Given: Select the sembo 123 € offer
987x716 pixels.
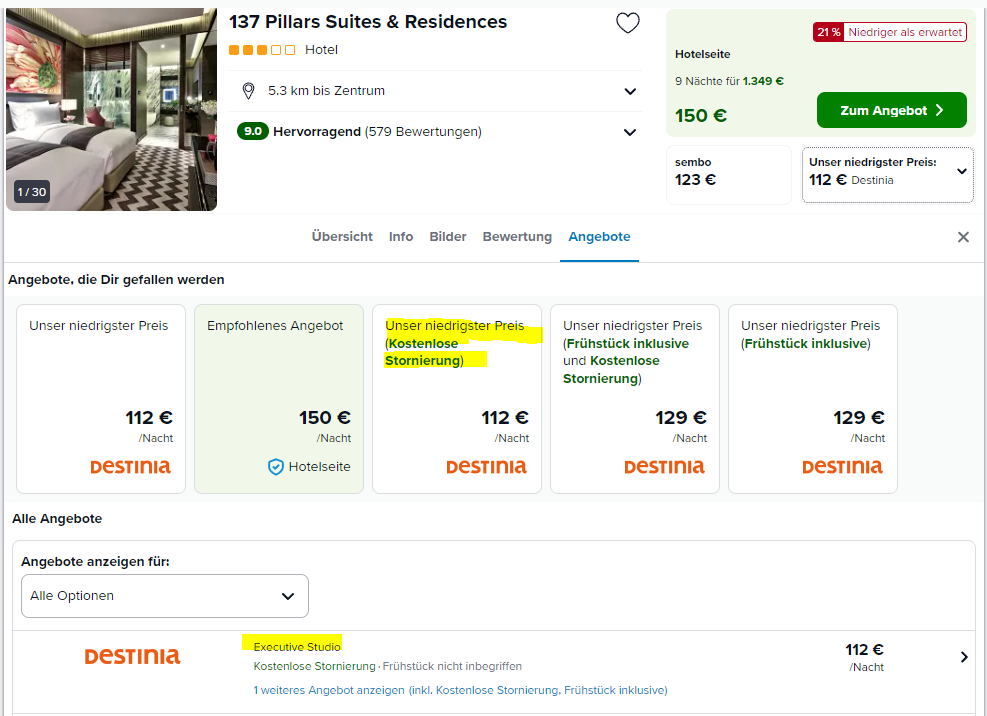Looking at the screenshot, I should pos(728,174).
